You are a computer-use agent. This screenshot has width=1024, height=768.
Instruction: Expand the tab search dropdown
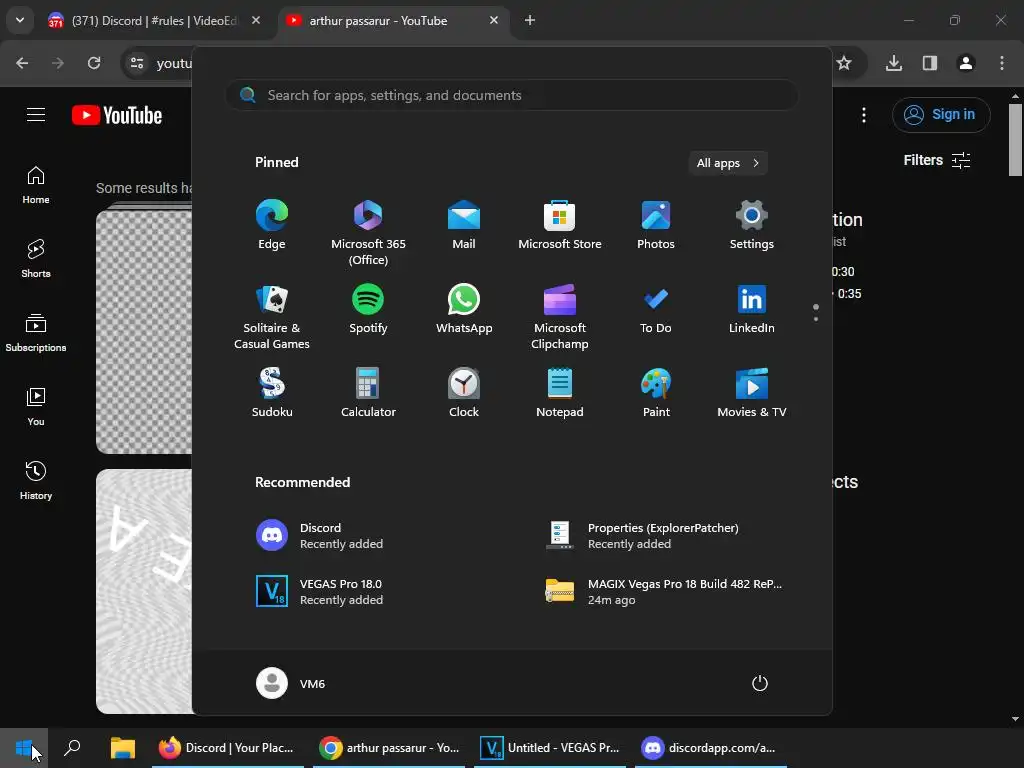20,20
